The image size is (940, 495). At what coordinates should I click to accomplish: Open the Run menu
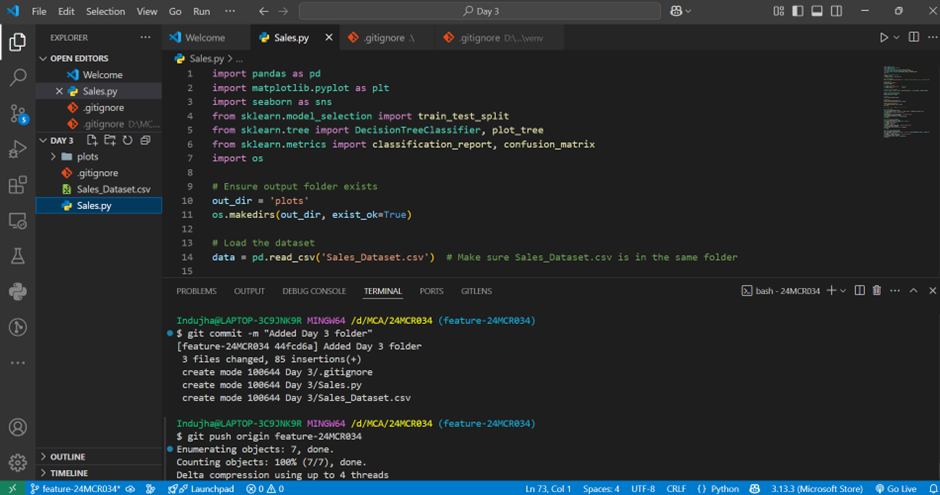pyautogui.click(x=201, y=11)
